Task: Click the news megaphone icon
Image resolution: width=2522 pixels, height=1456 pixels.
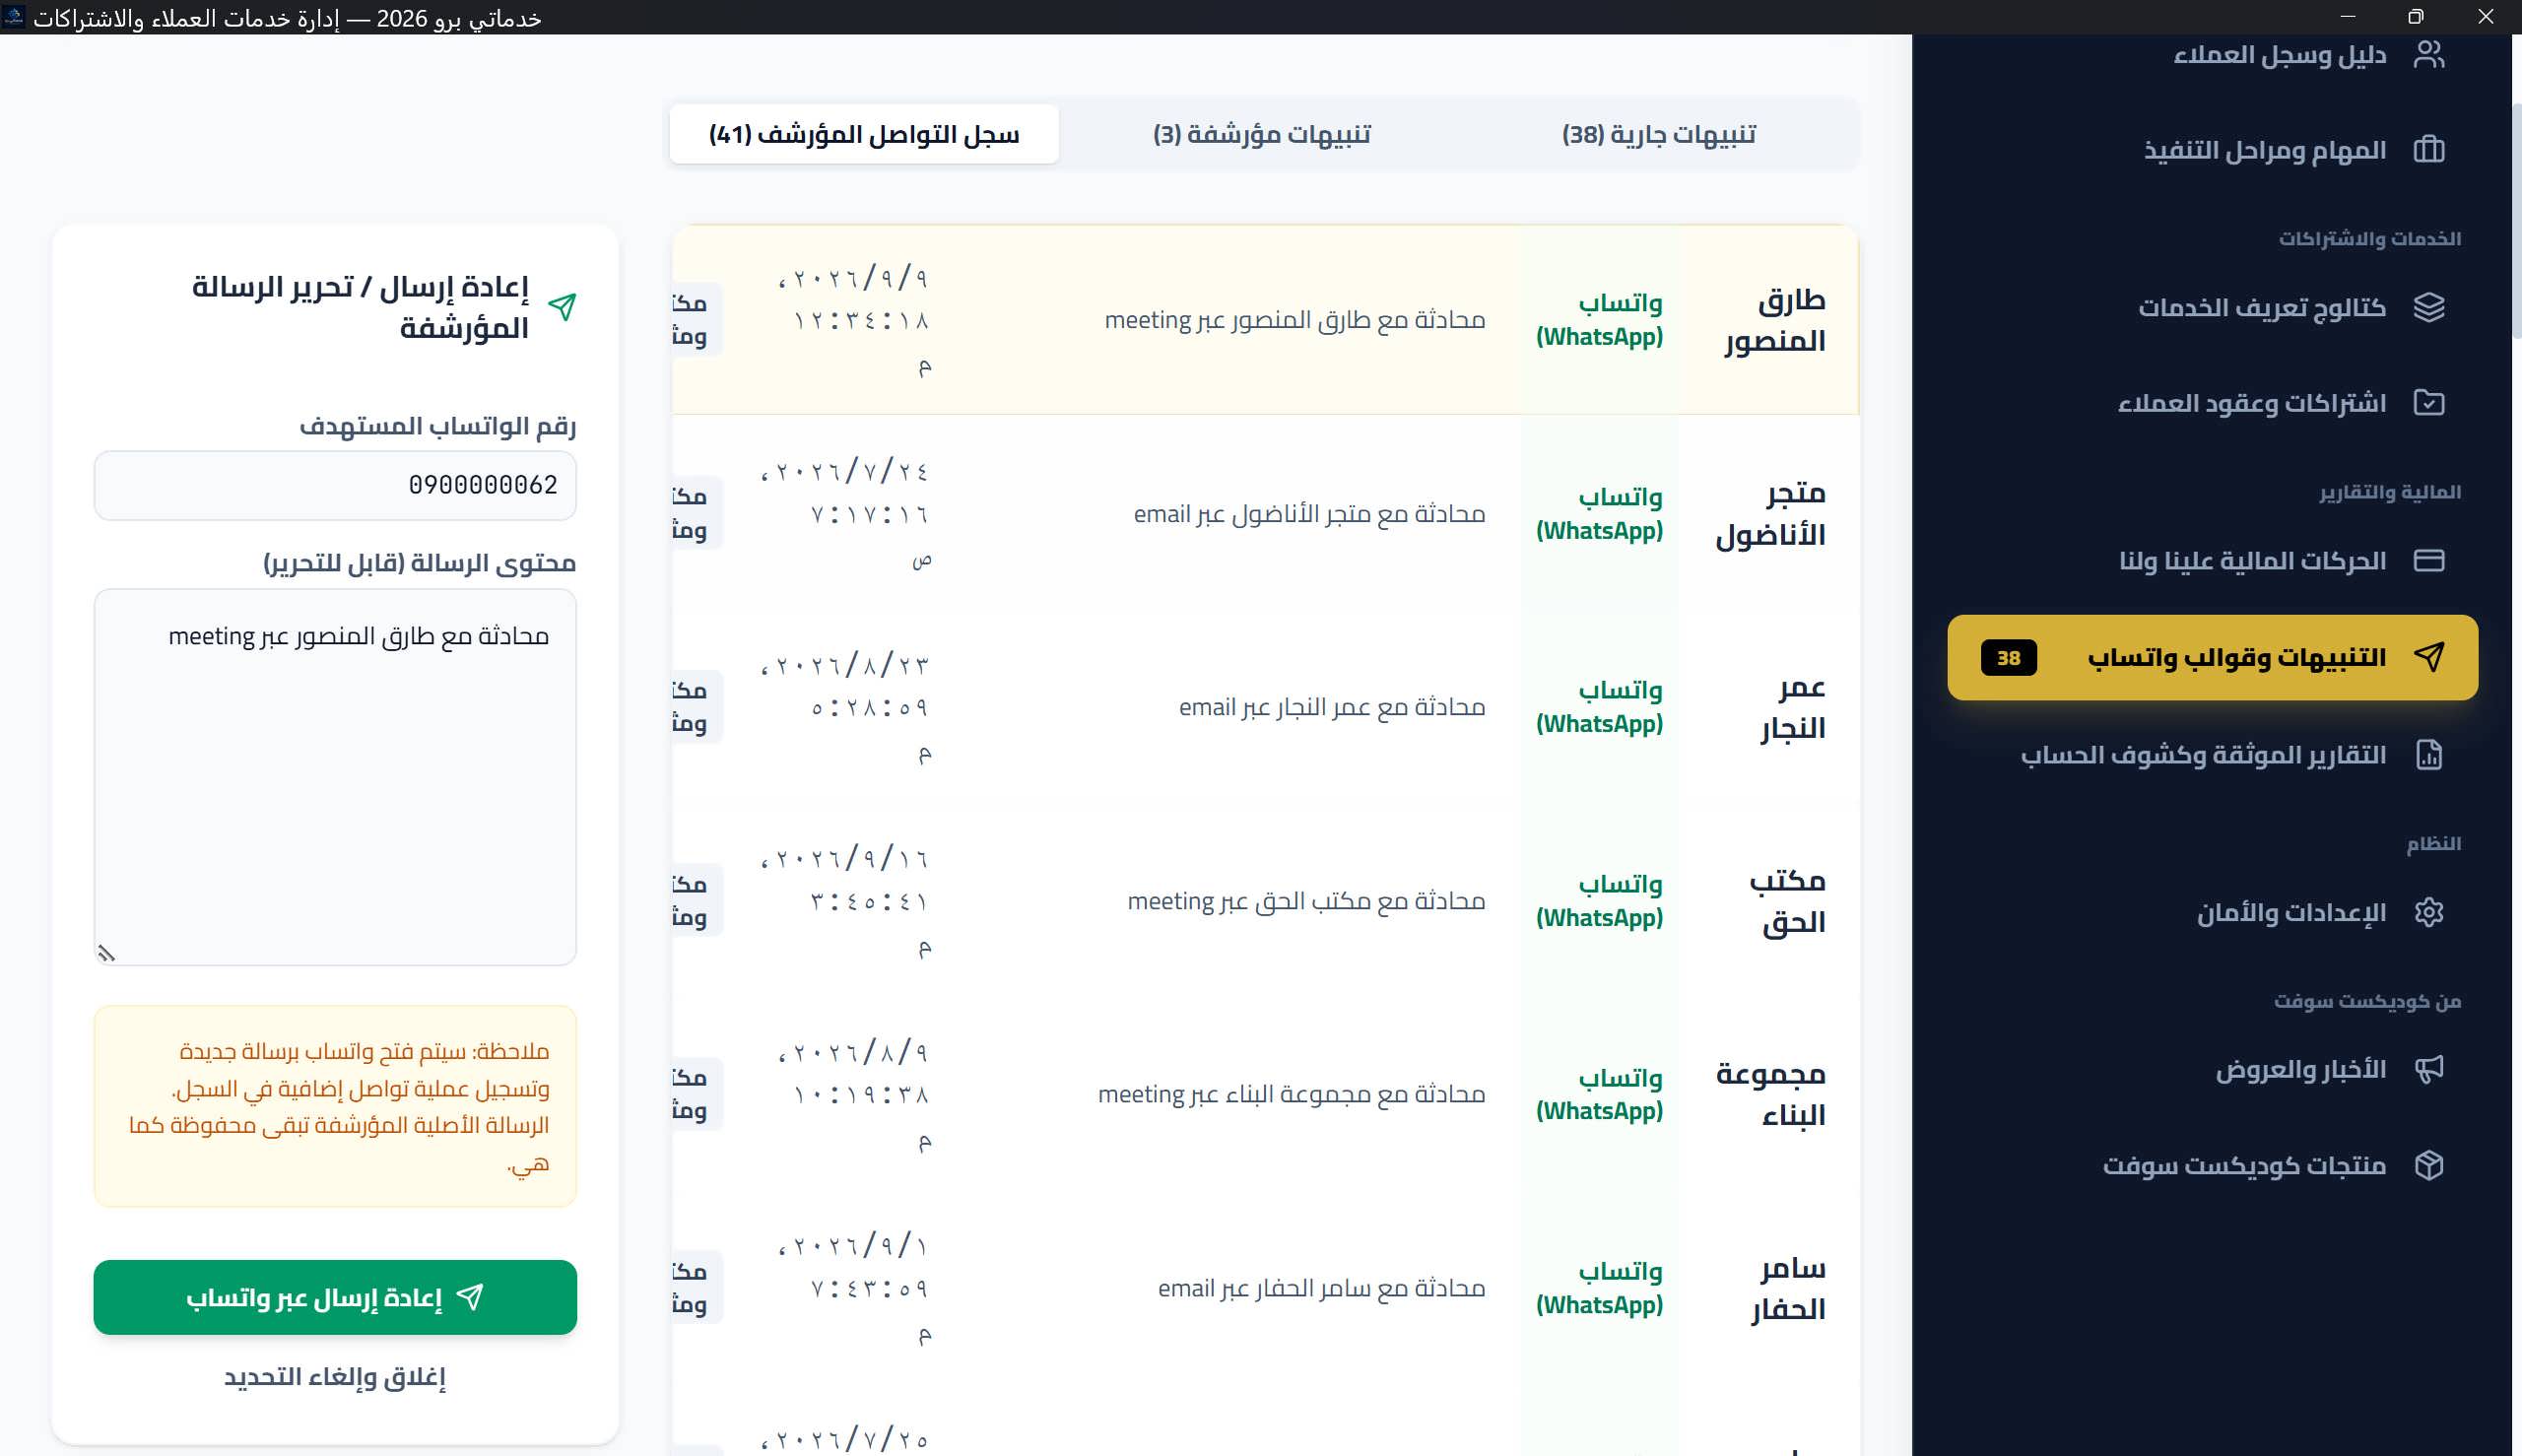Action: 2429,1069
